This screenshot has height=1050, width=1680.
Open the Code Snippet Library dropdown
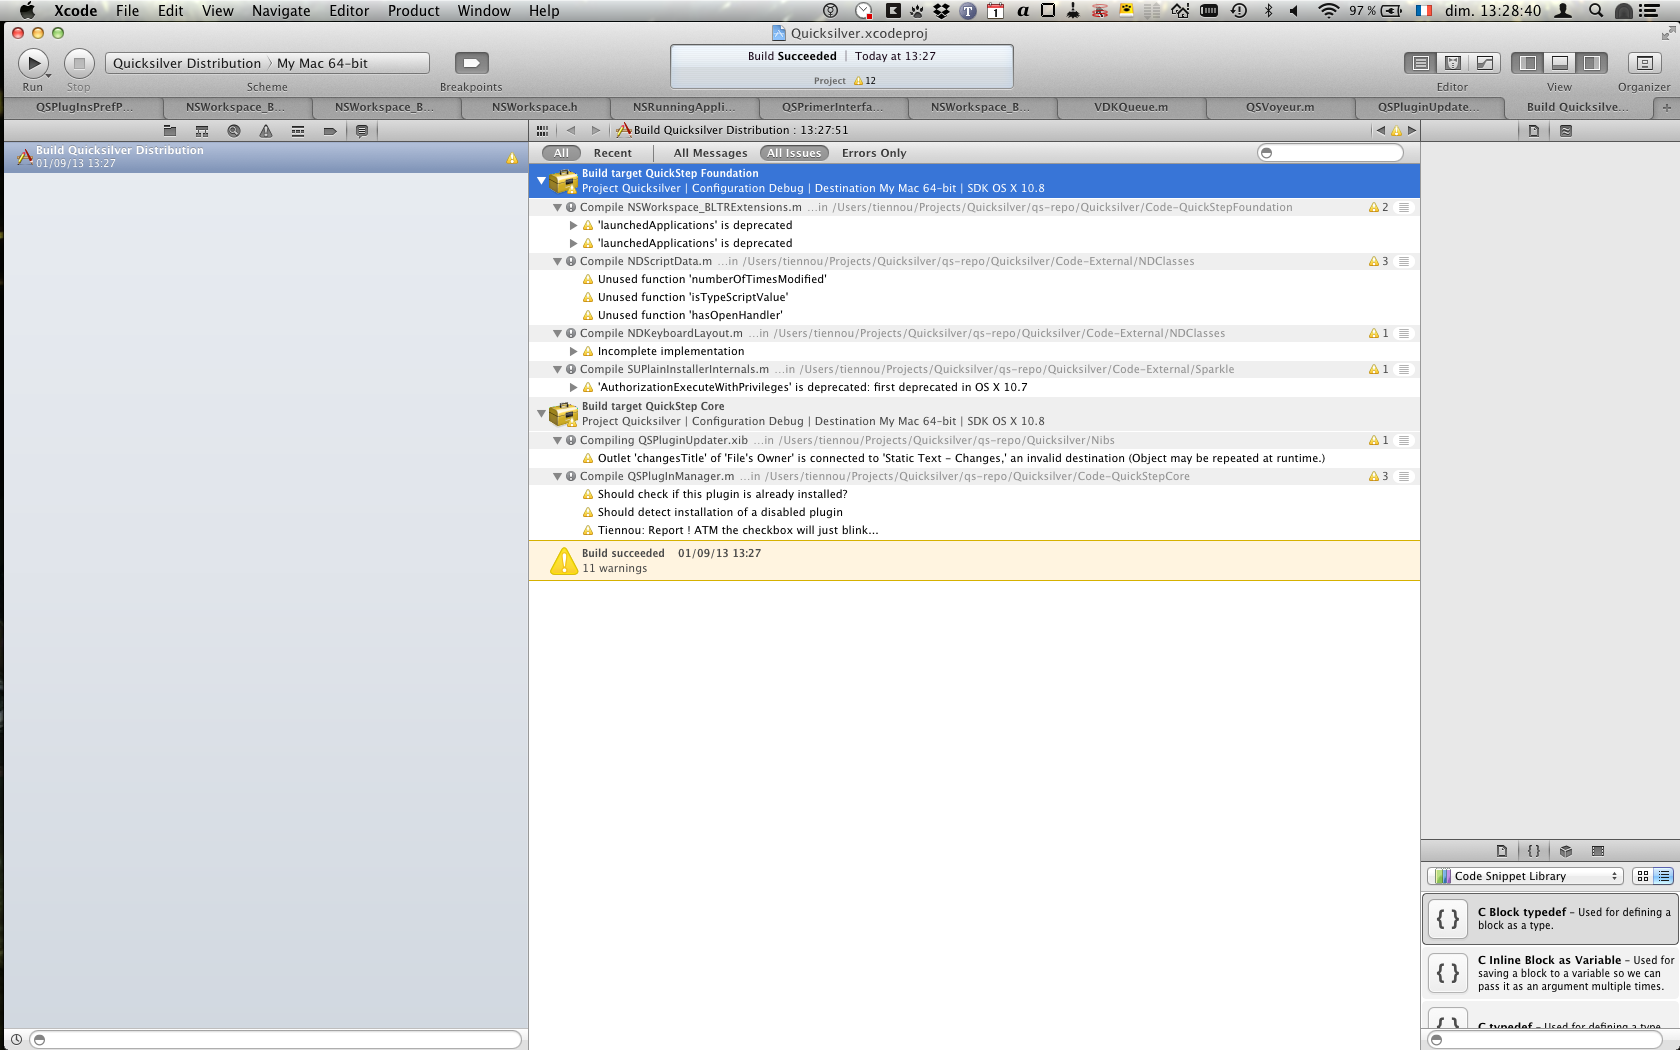click(x=1524, y=876)
